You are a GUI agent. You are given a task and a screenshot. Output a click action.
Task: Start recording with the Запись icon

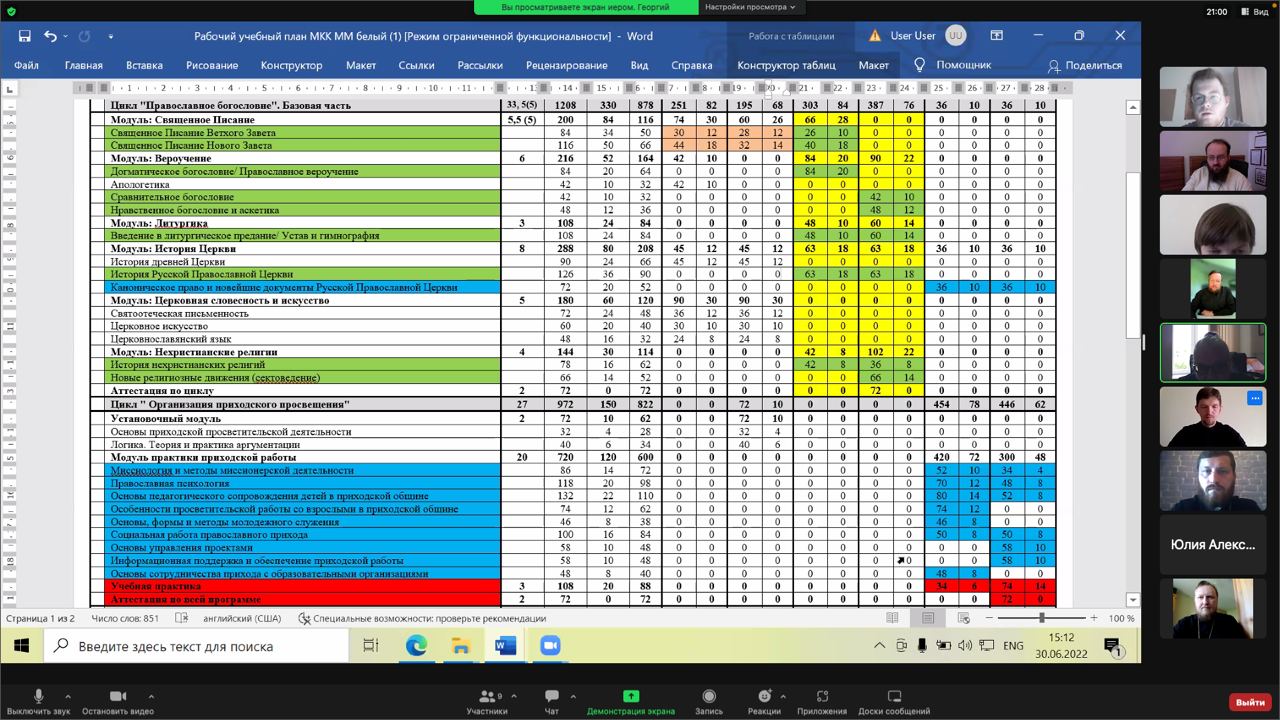[x=708, y=697]
